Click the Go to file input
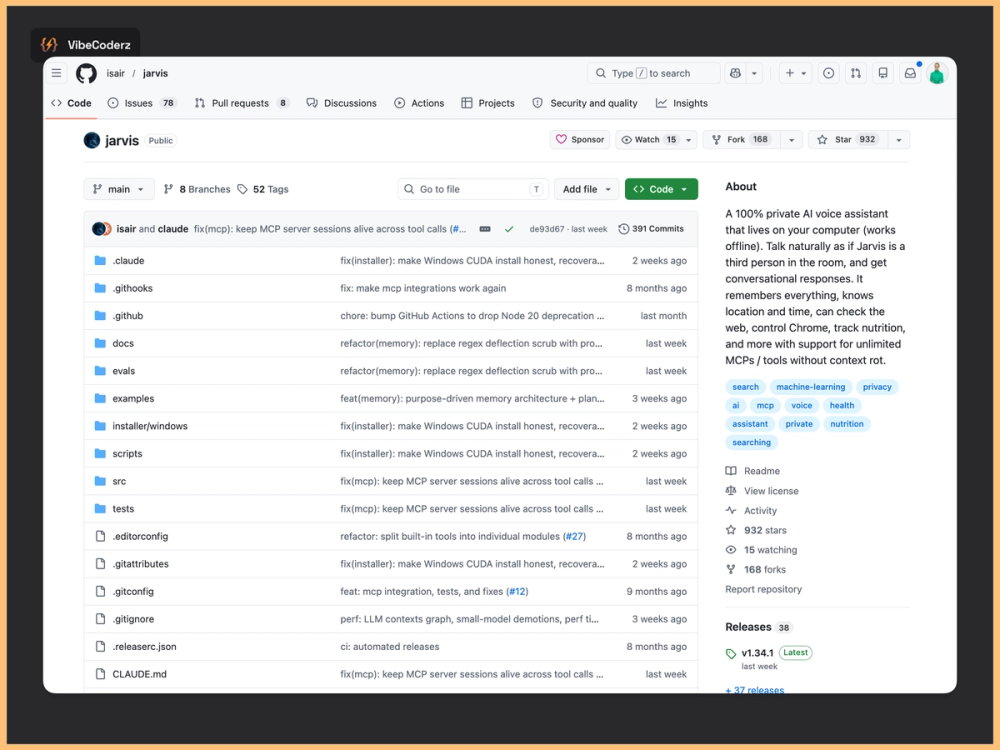This screenshot has height=750, width=1000. click(x=473, y=189)
